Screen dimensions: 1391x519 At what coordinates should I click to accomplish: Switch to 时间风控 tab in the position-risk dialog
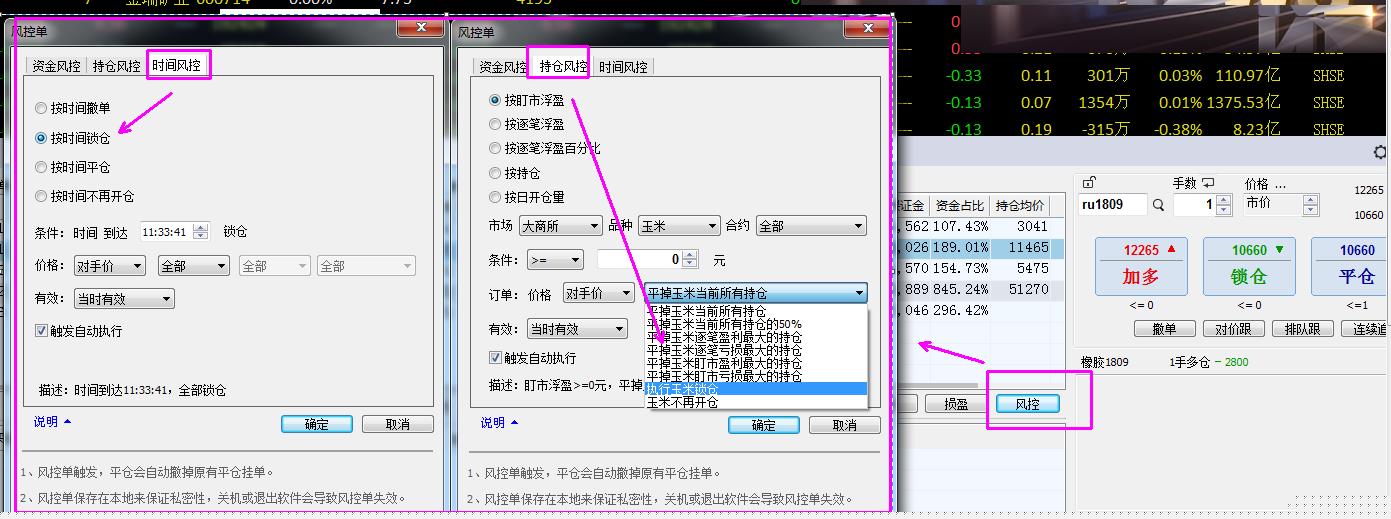[623, 66]
